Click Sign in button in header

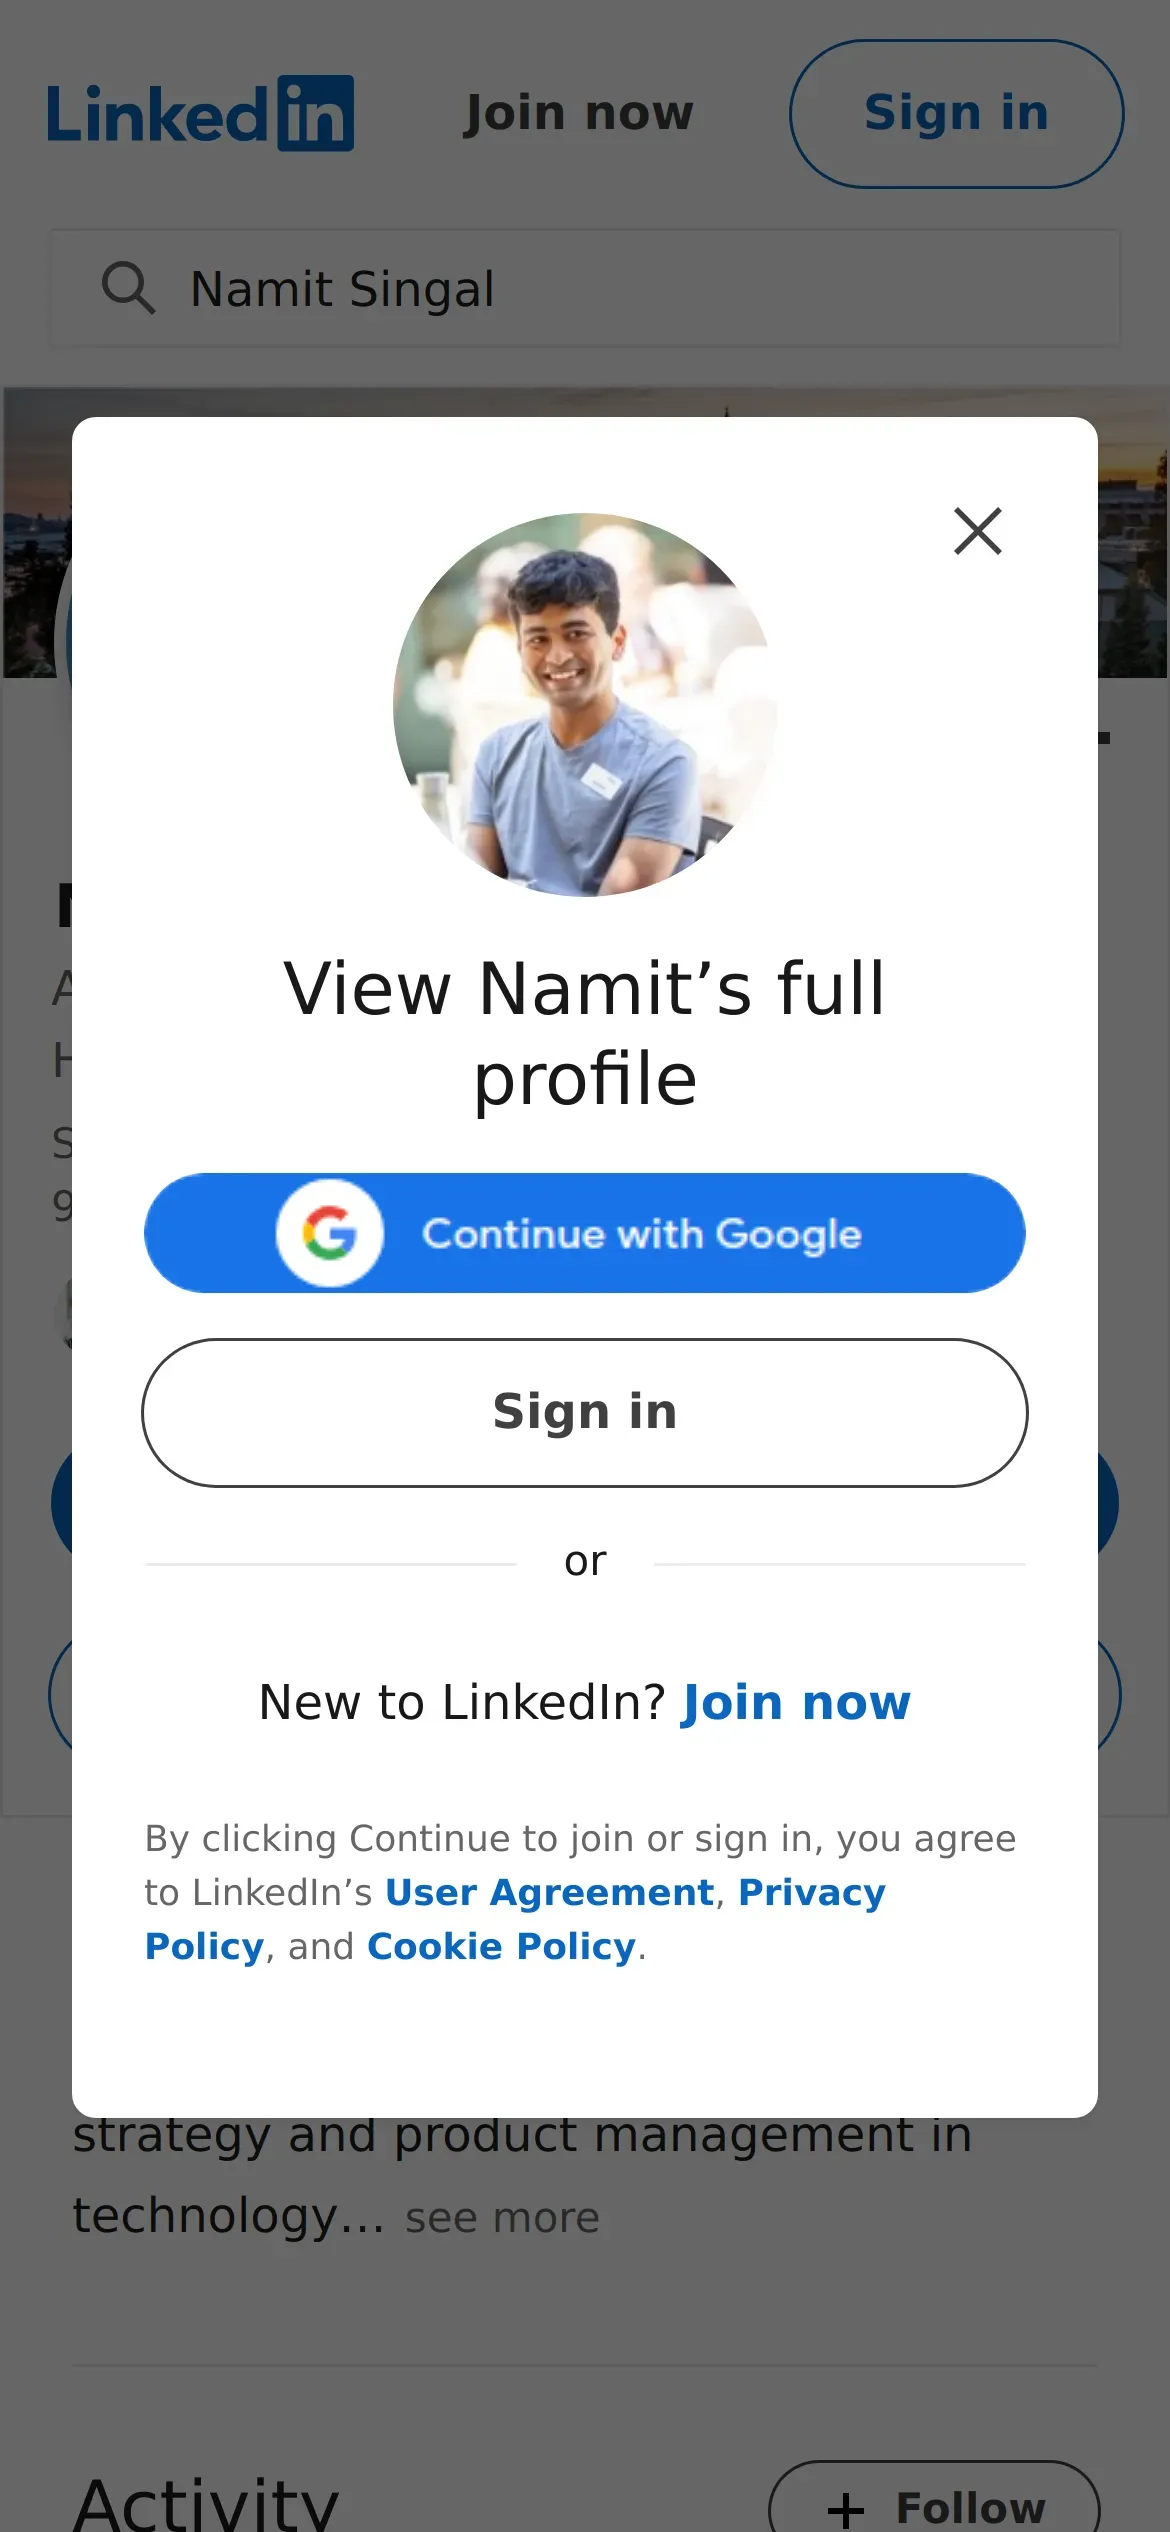click(x=956, y=113)
